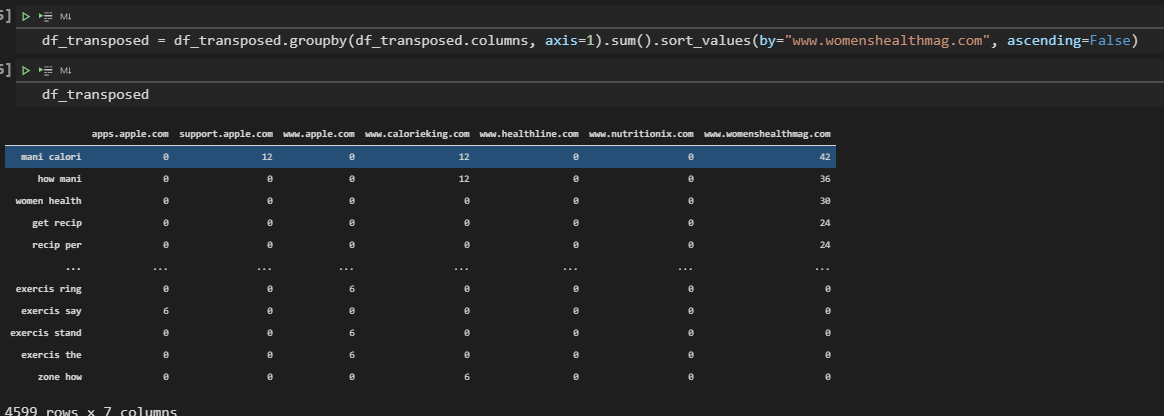Place cursor in the groupby sort_values code line
Screen dimensions: 1164x416
[590, 40]
